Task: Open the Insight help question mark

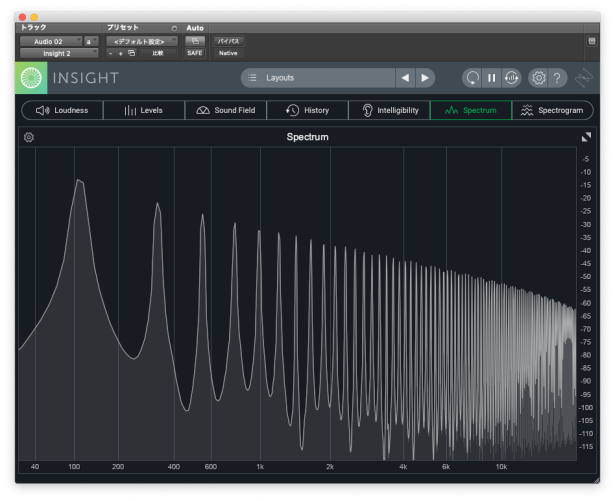Action: pyautogui.click(x=557, y=78)
